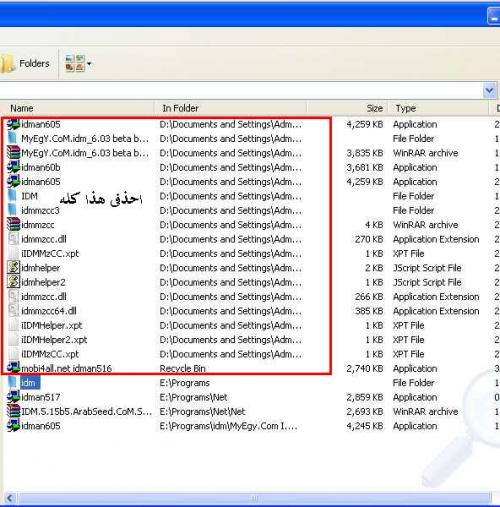The image size is (500, 507).
Task: Click the 3,681 KB size cell
Action: [365, 167]
